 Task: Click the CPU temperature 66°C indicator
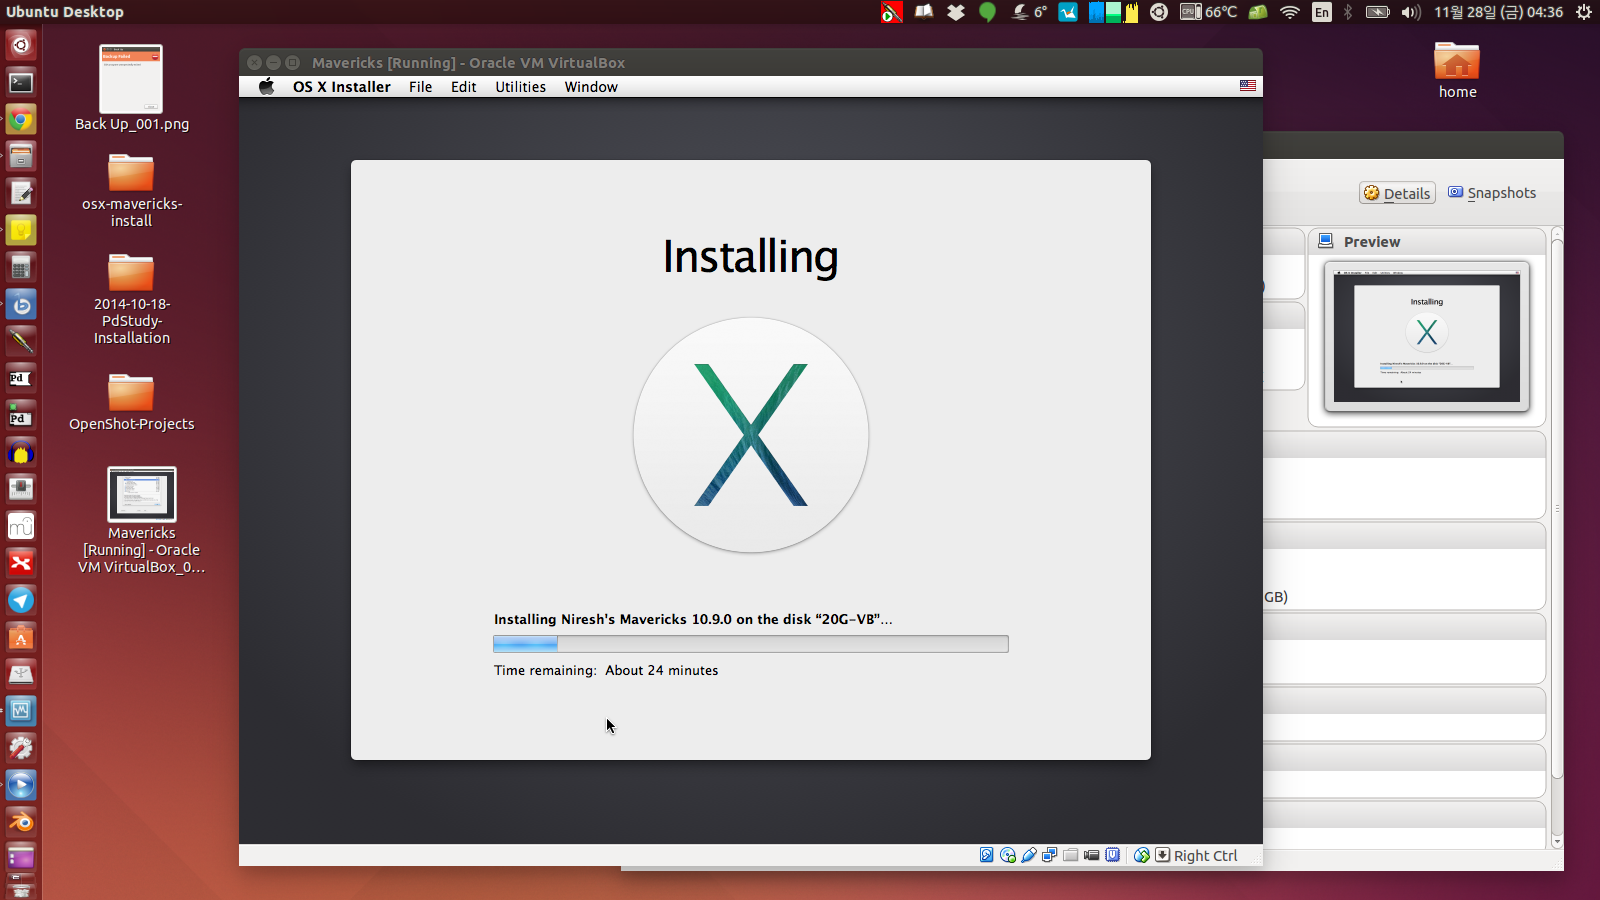click(x=1209, y=12)
